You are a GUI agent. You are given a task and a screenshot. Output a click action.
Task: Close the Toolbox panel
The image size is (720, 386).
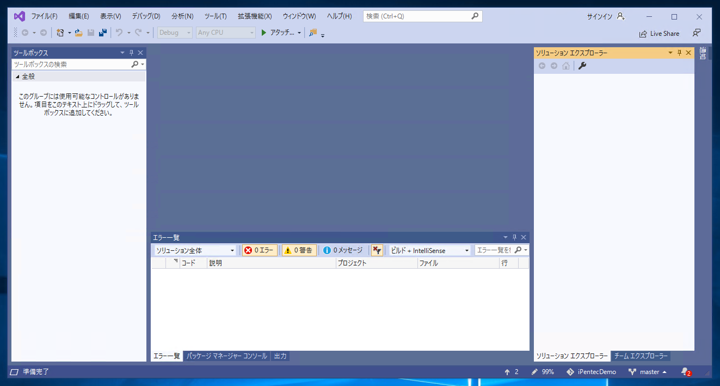(x=141, y=53)
